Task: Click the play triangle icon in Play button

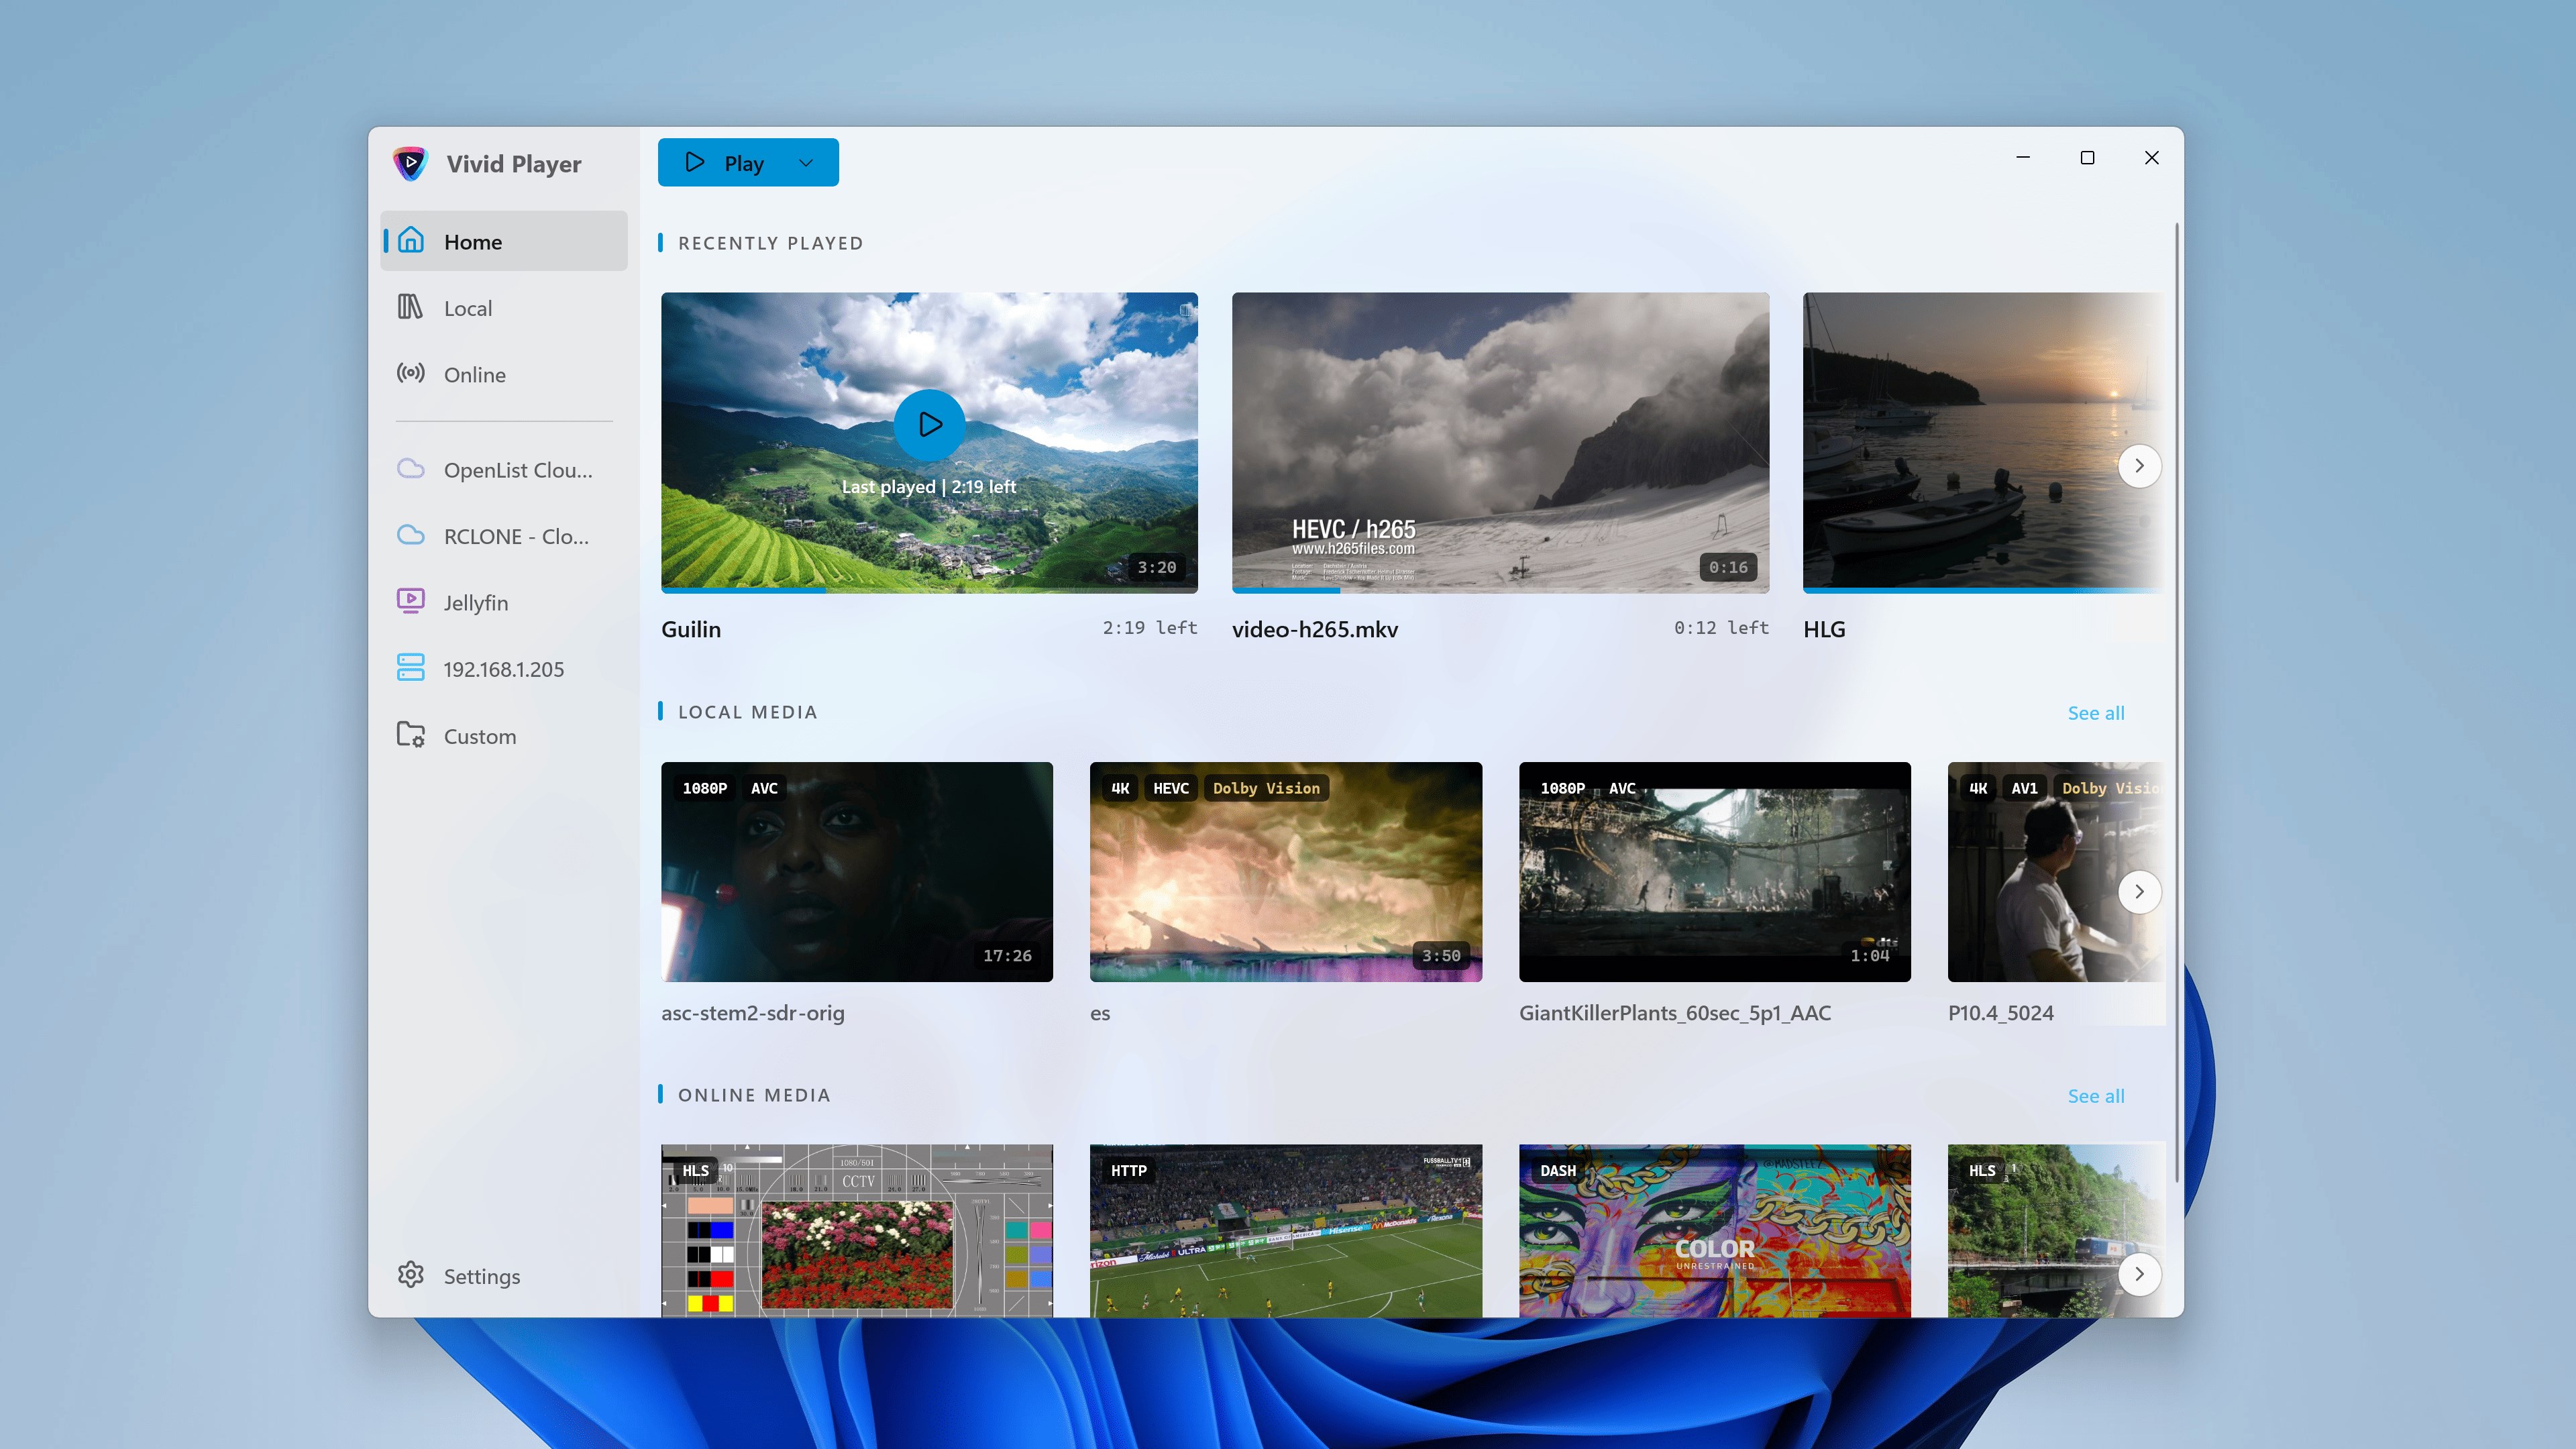Action: point(695,162)
